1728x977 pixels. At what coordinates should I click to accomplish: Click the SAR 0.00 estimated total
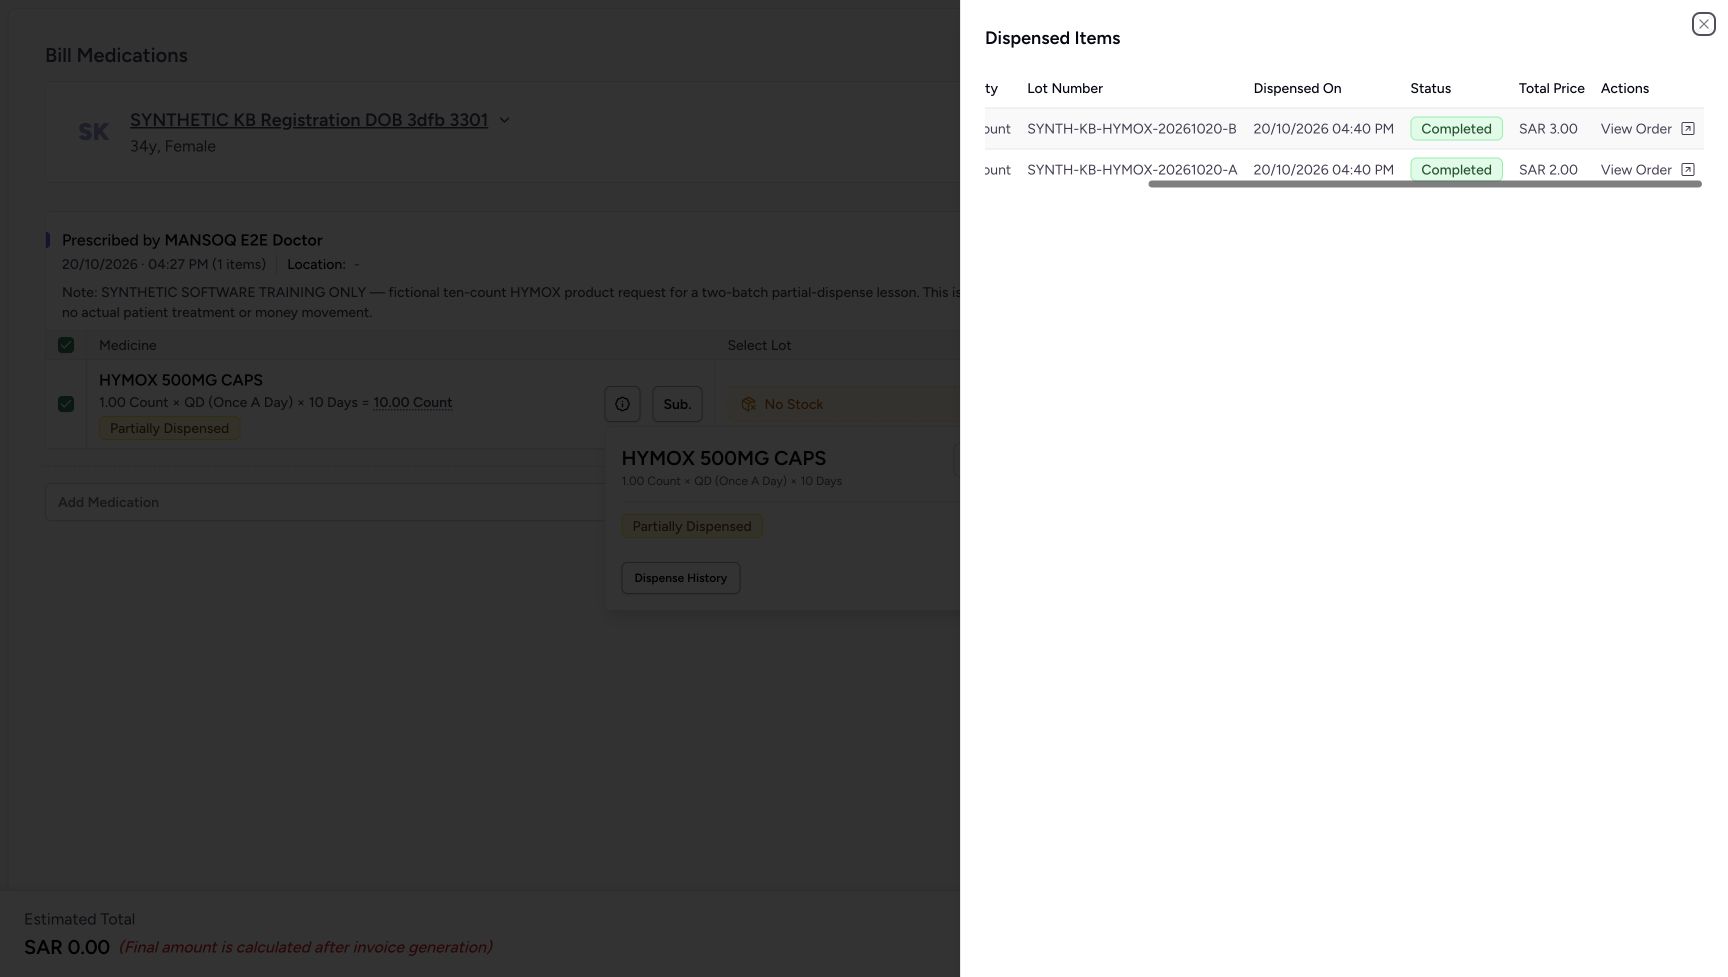pyautogui.click(x=67, y=947)
